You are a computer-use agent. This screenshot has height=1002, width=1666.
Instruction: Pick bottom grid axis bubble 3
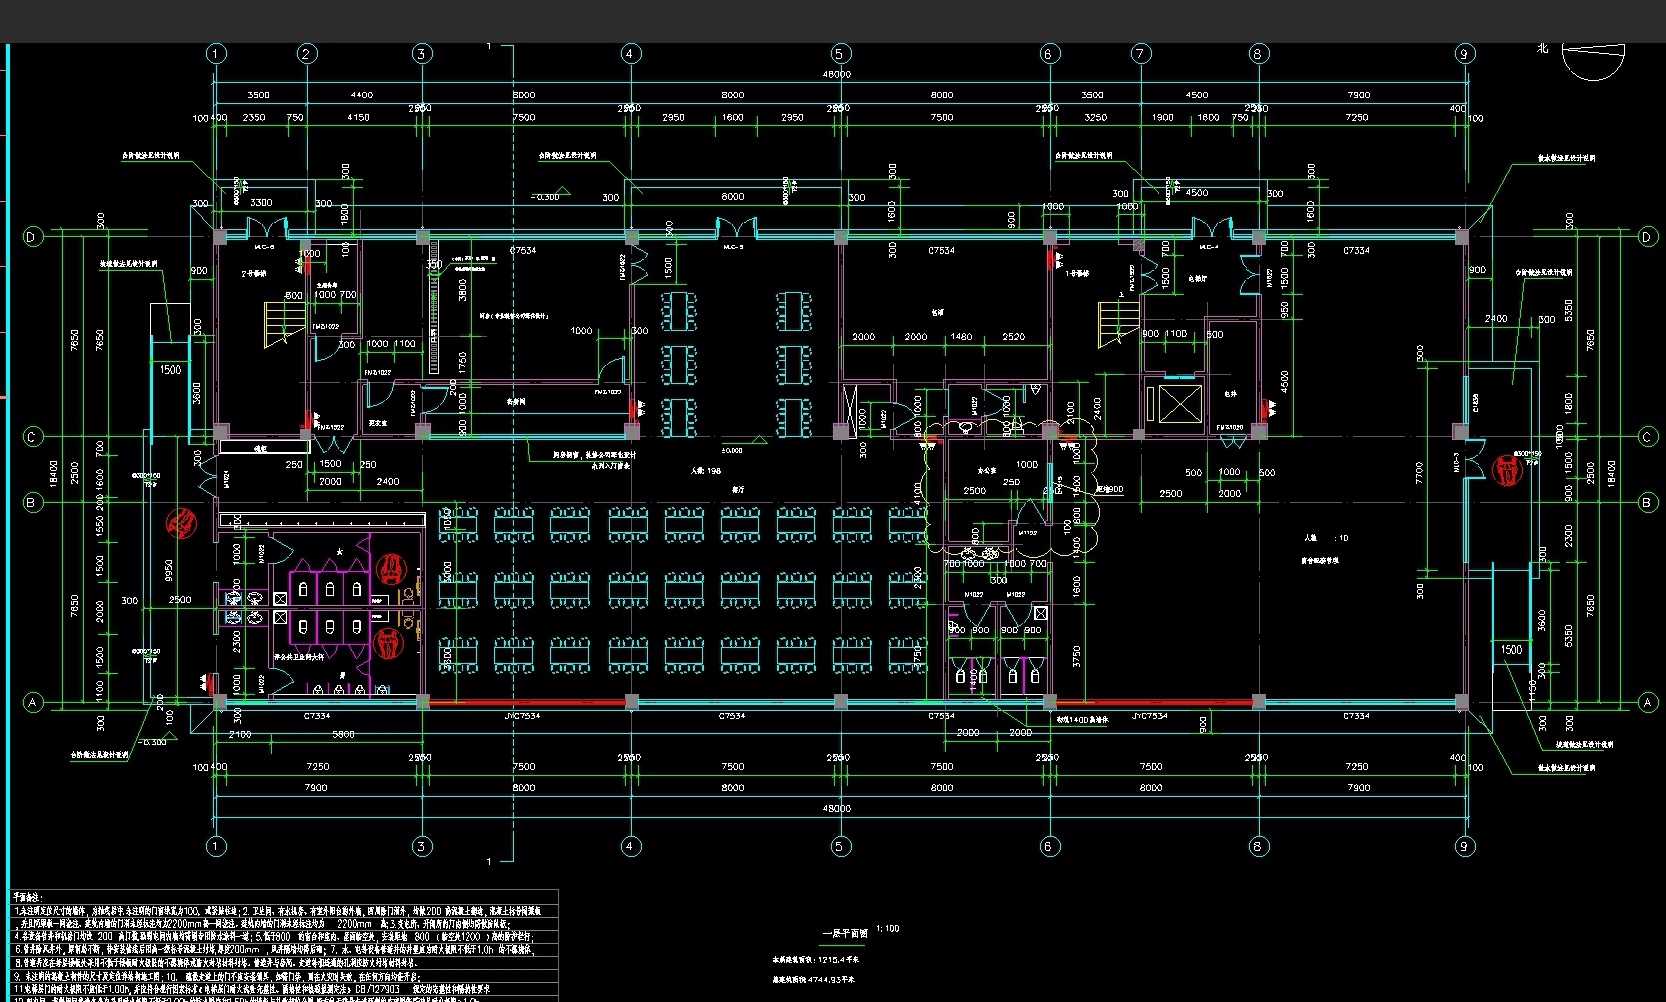click(422, 846)
